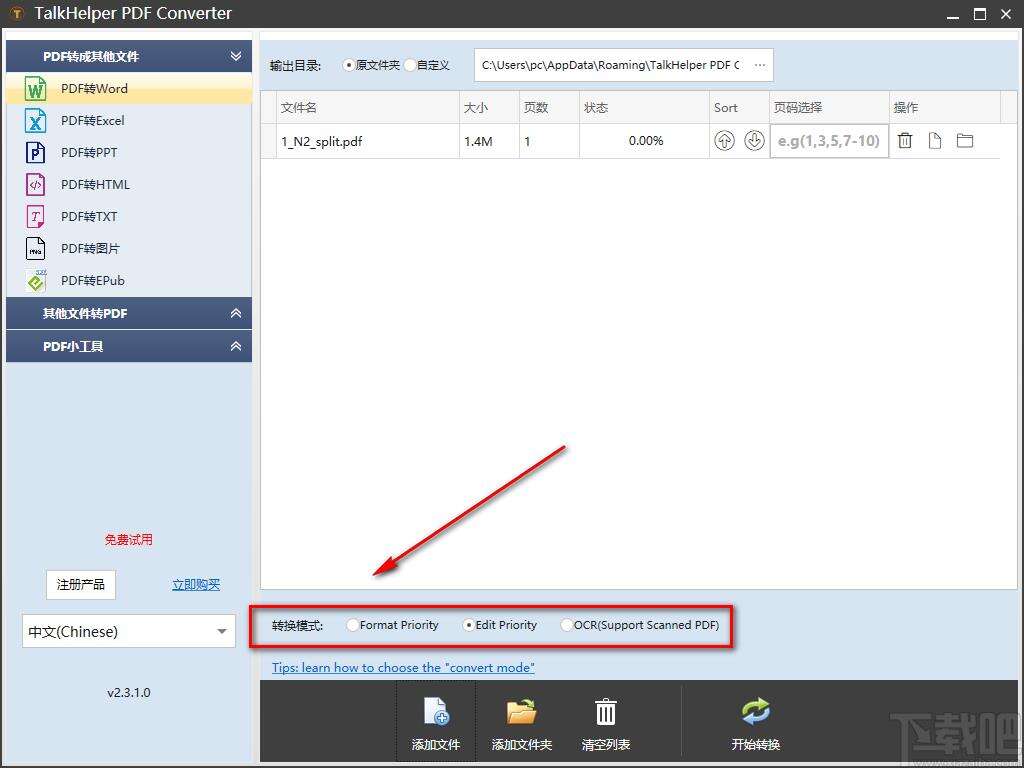
Task: Select the PDF转TXT icon
Action: point(35,217)
